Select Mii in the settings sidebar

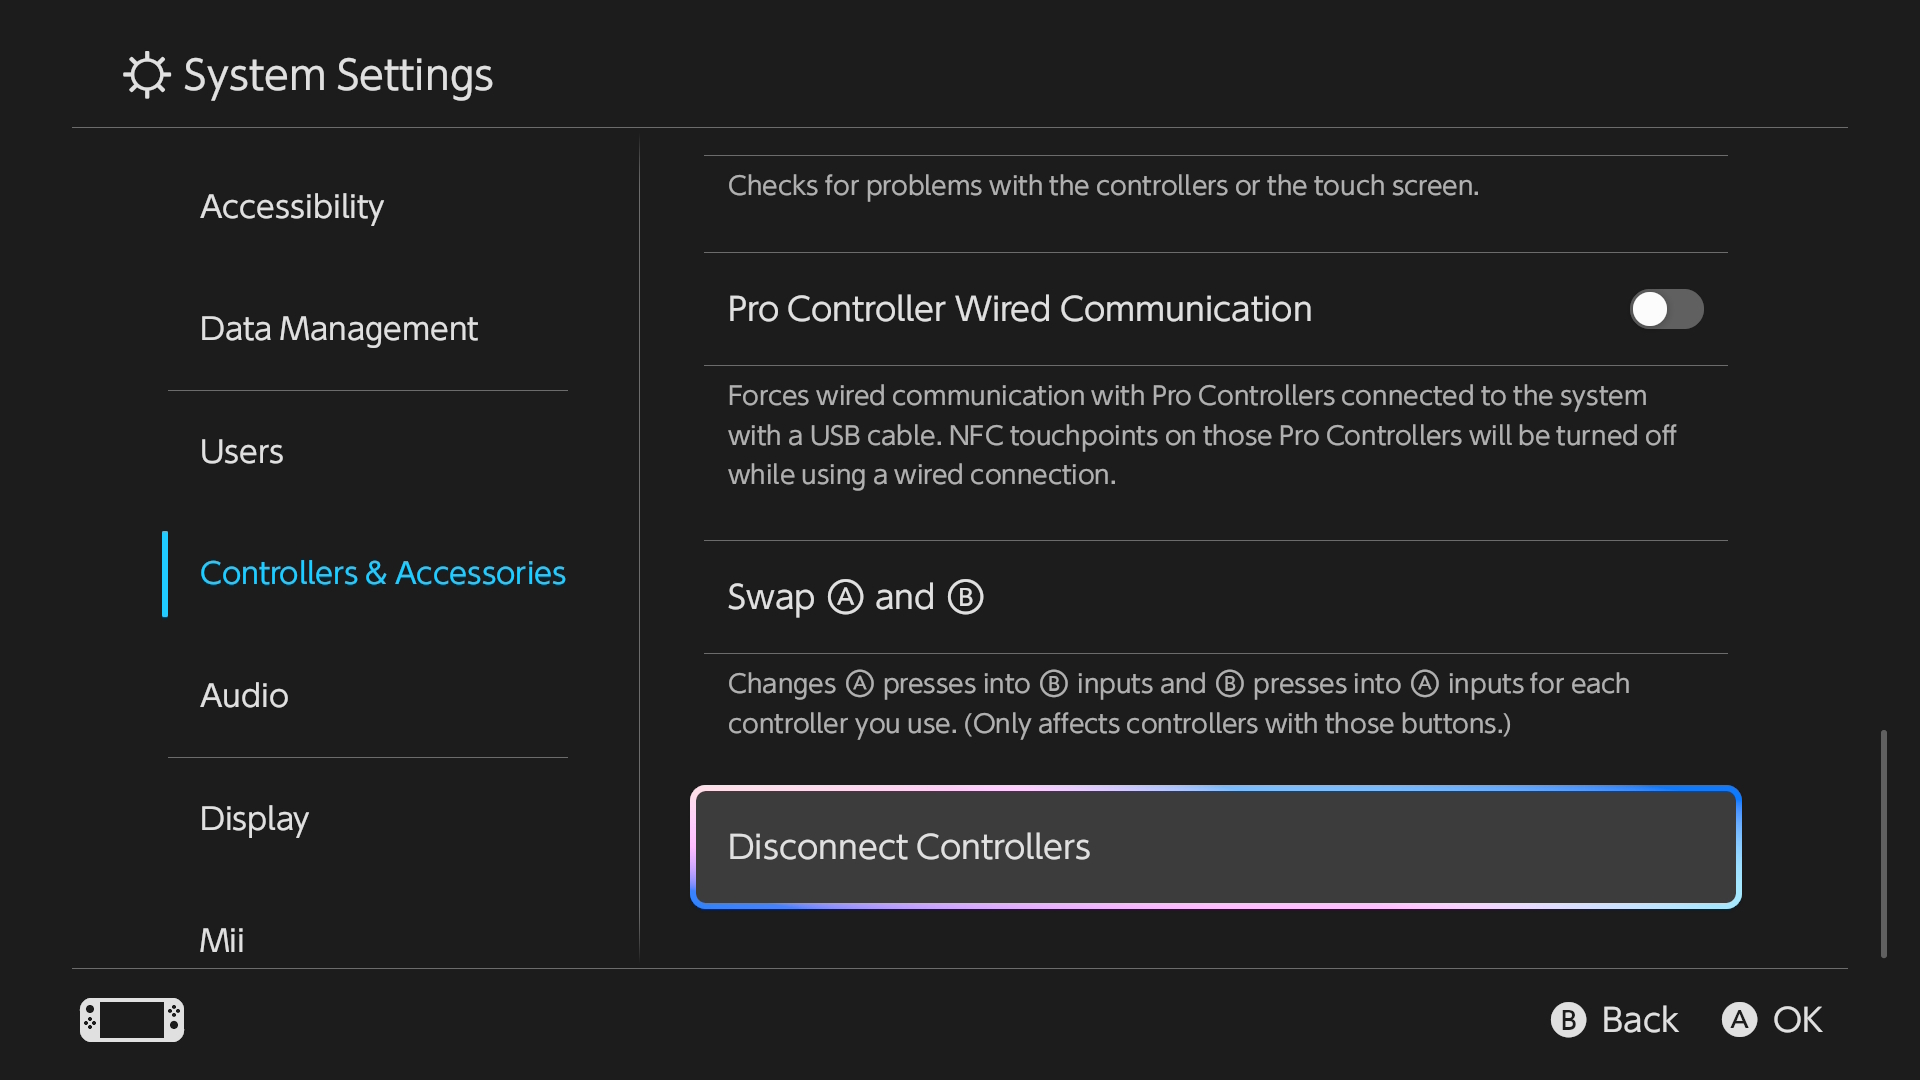tap(221, 940)
